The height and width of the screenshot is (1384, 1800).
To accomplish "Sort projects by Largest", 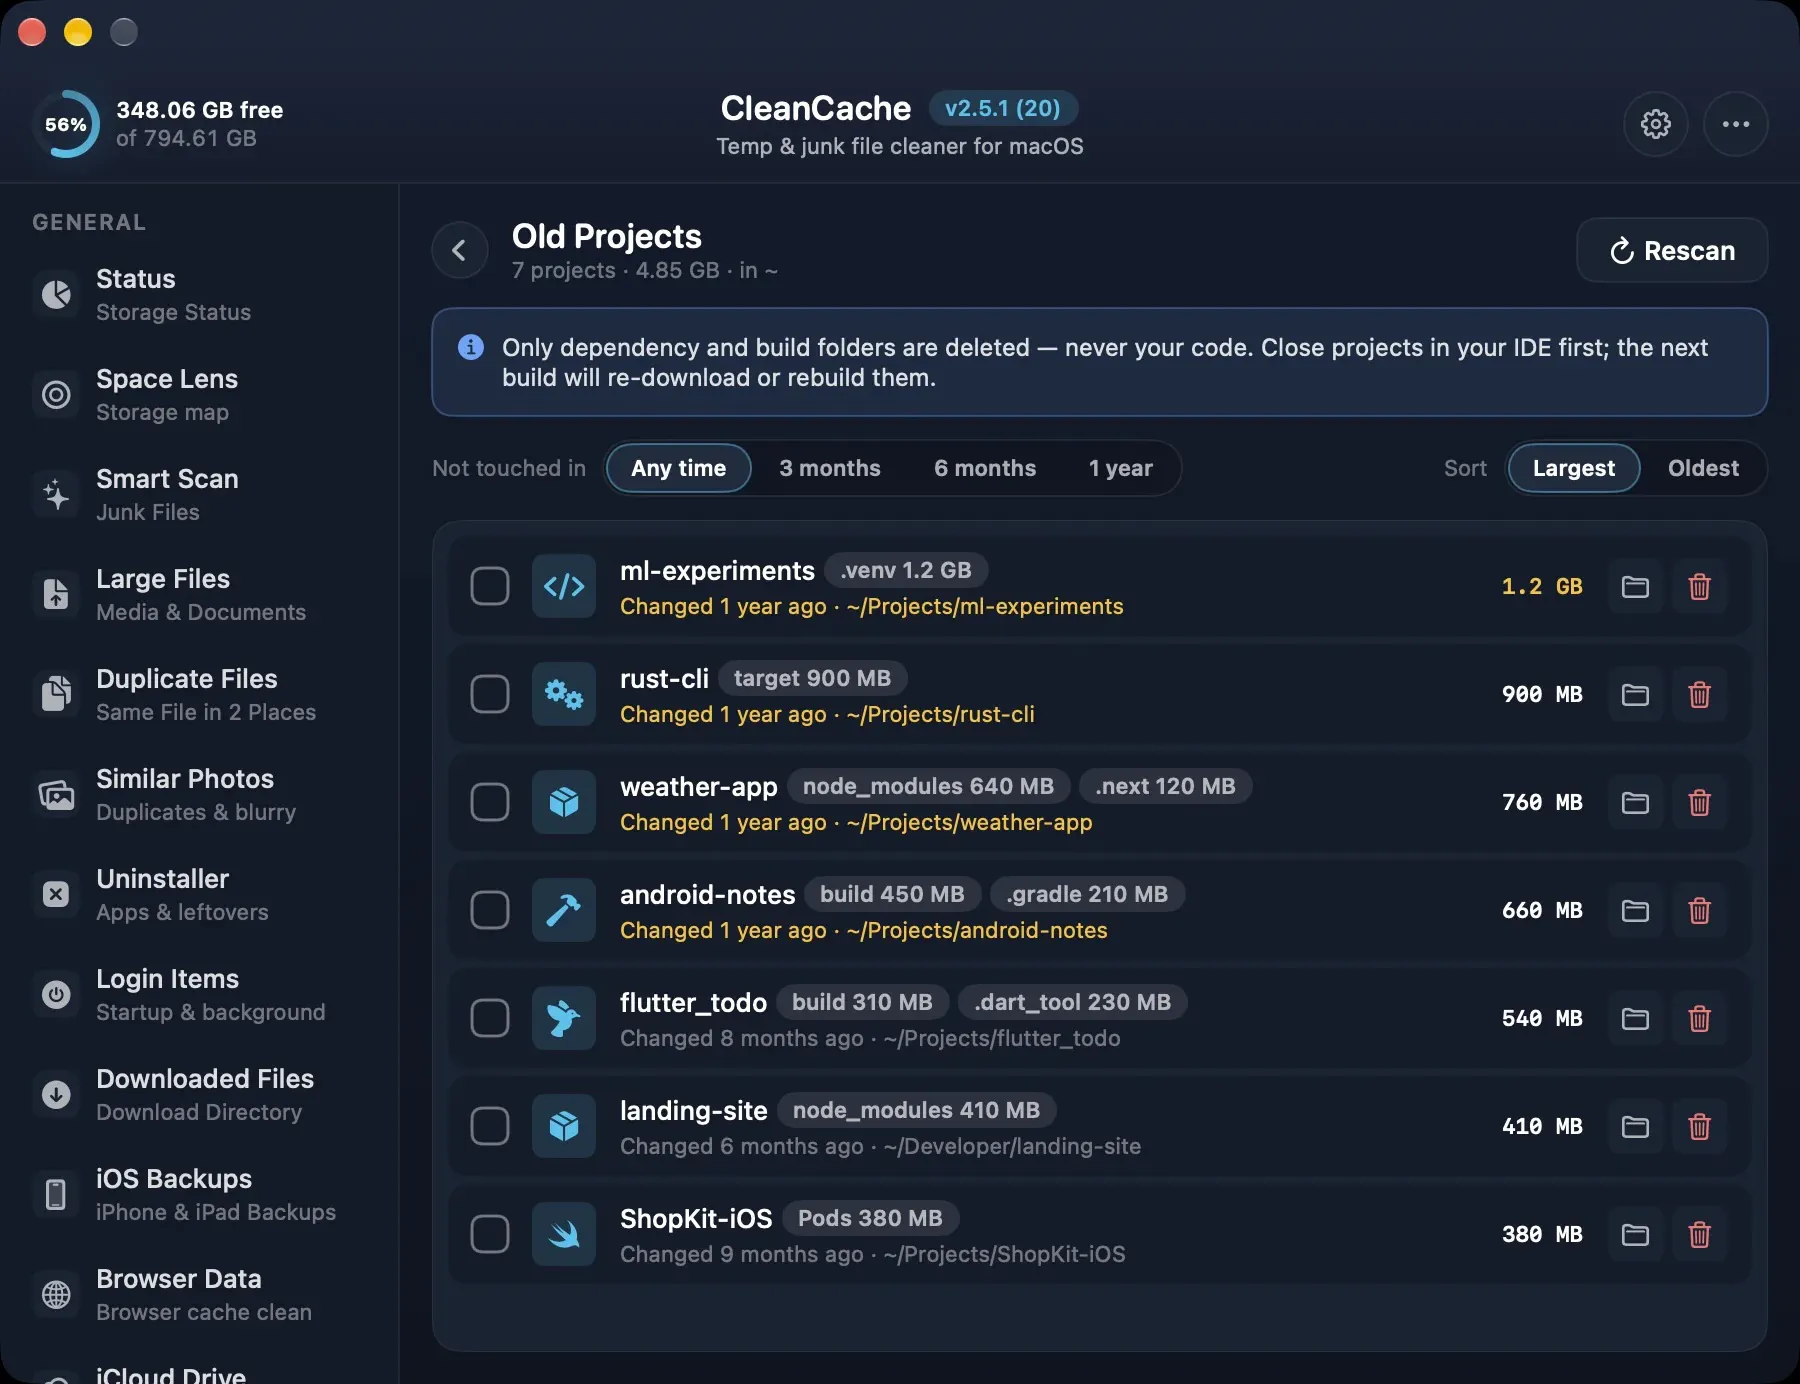I will click(x=1574, y=468).
